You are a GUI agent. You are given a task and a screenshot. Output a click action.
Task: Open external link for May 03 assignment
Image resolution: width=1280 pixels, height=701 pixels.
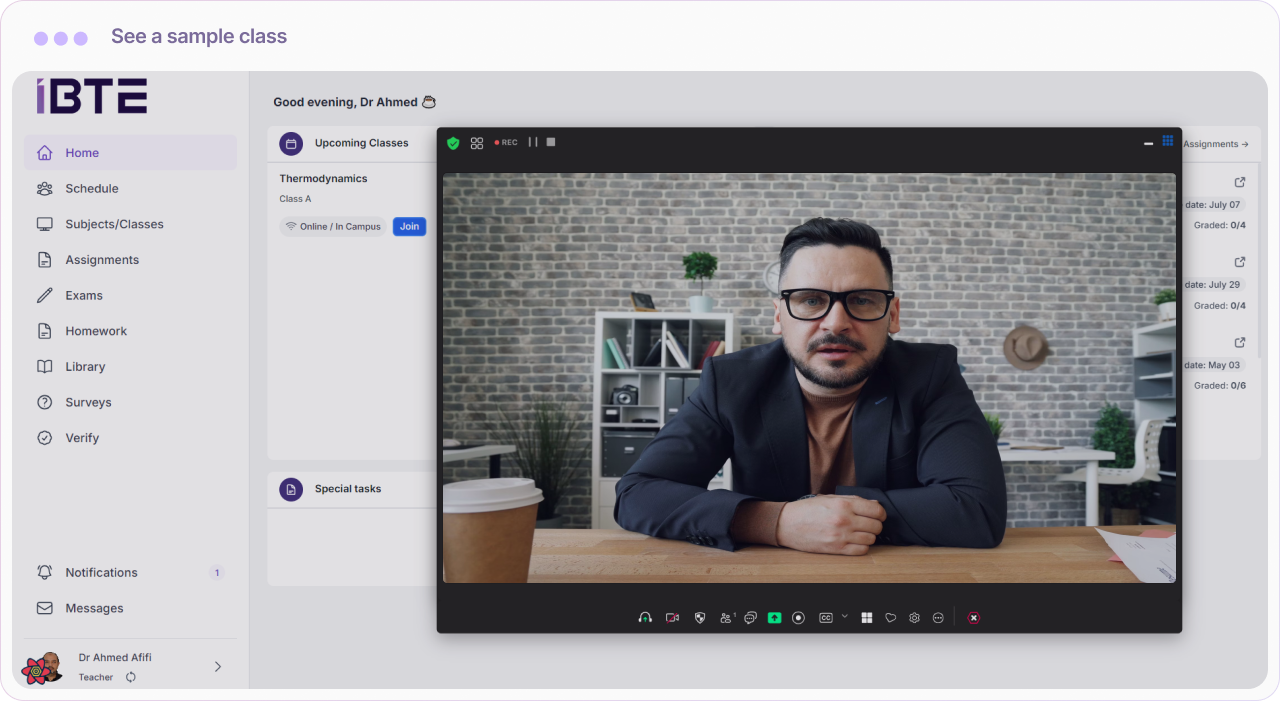pyautogui.click(x=1240, y=342)
